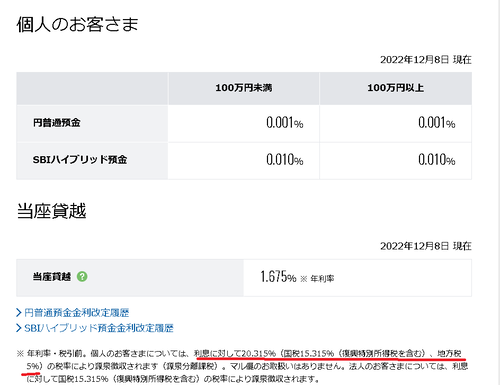Click SBIハイブリッド預金 rate under 100万円未満

285,160
